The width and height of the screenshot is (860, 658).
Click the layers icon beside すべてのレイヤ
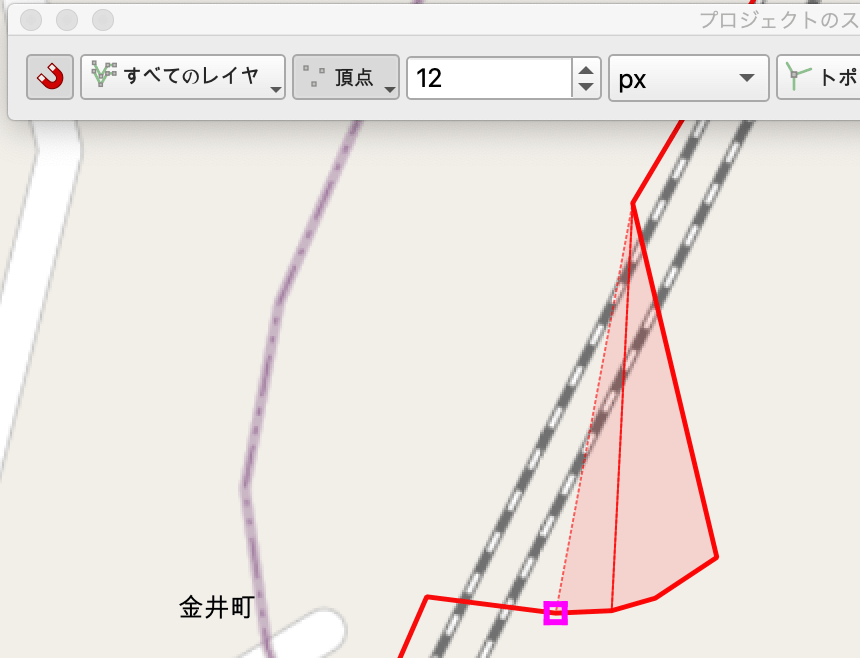[x=104, y=74]
